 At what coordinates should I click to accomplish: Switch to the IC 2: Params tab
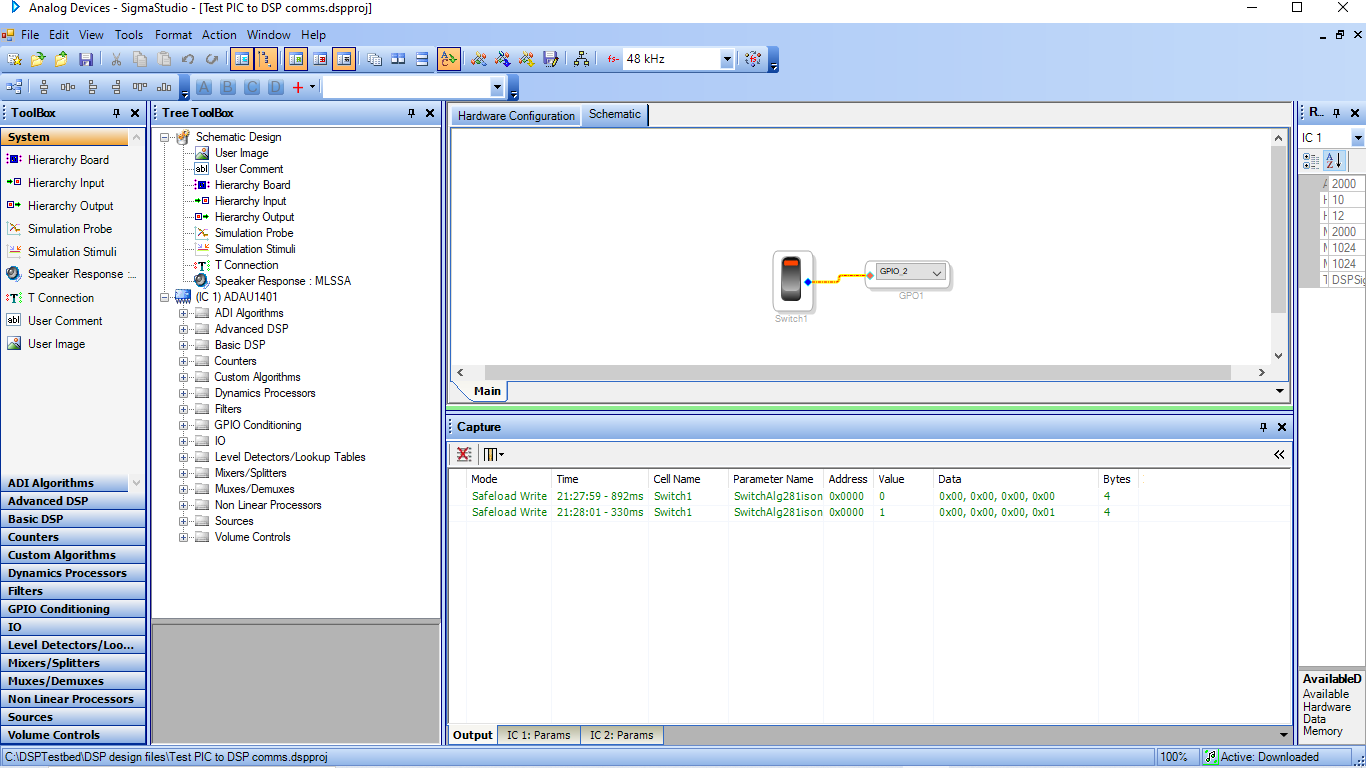621,735
